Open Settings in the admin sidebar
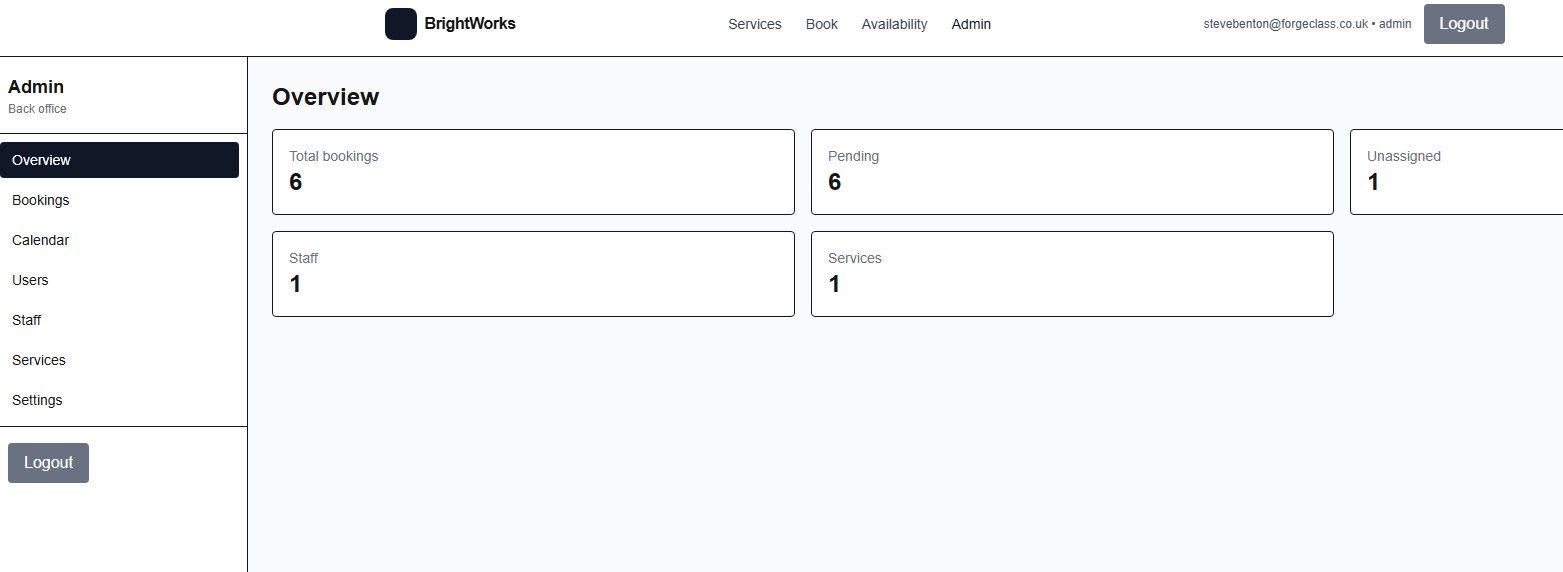The width and height of the screenshot is (1563, 572). coord(37,400)
